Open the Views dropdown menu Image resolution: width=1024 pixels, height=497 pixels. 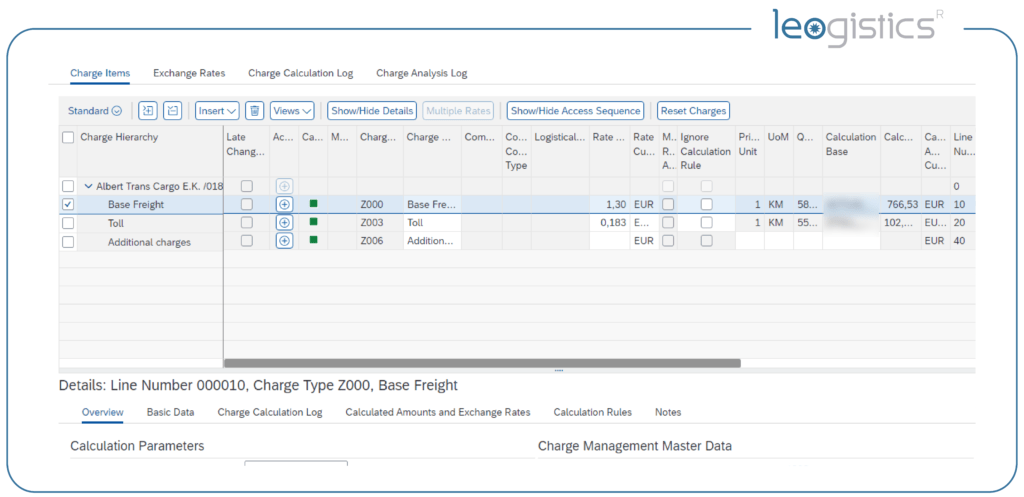pos(293,111)
